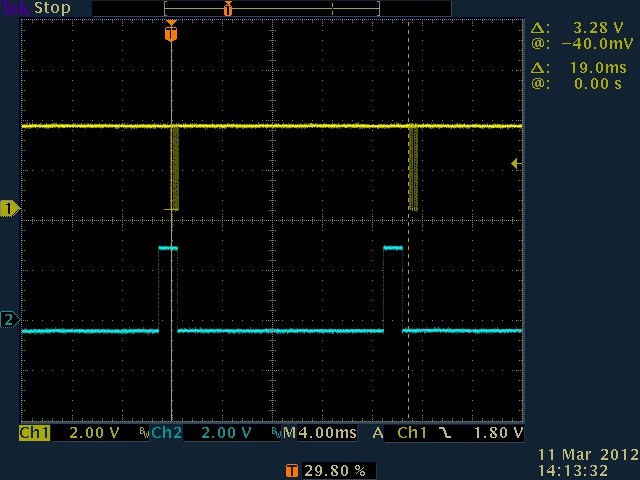Image resolution: width=640 pixels, height=480 pixels.
Task: Click the falling edge trigger slope icon
Action: click(442, 433)
